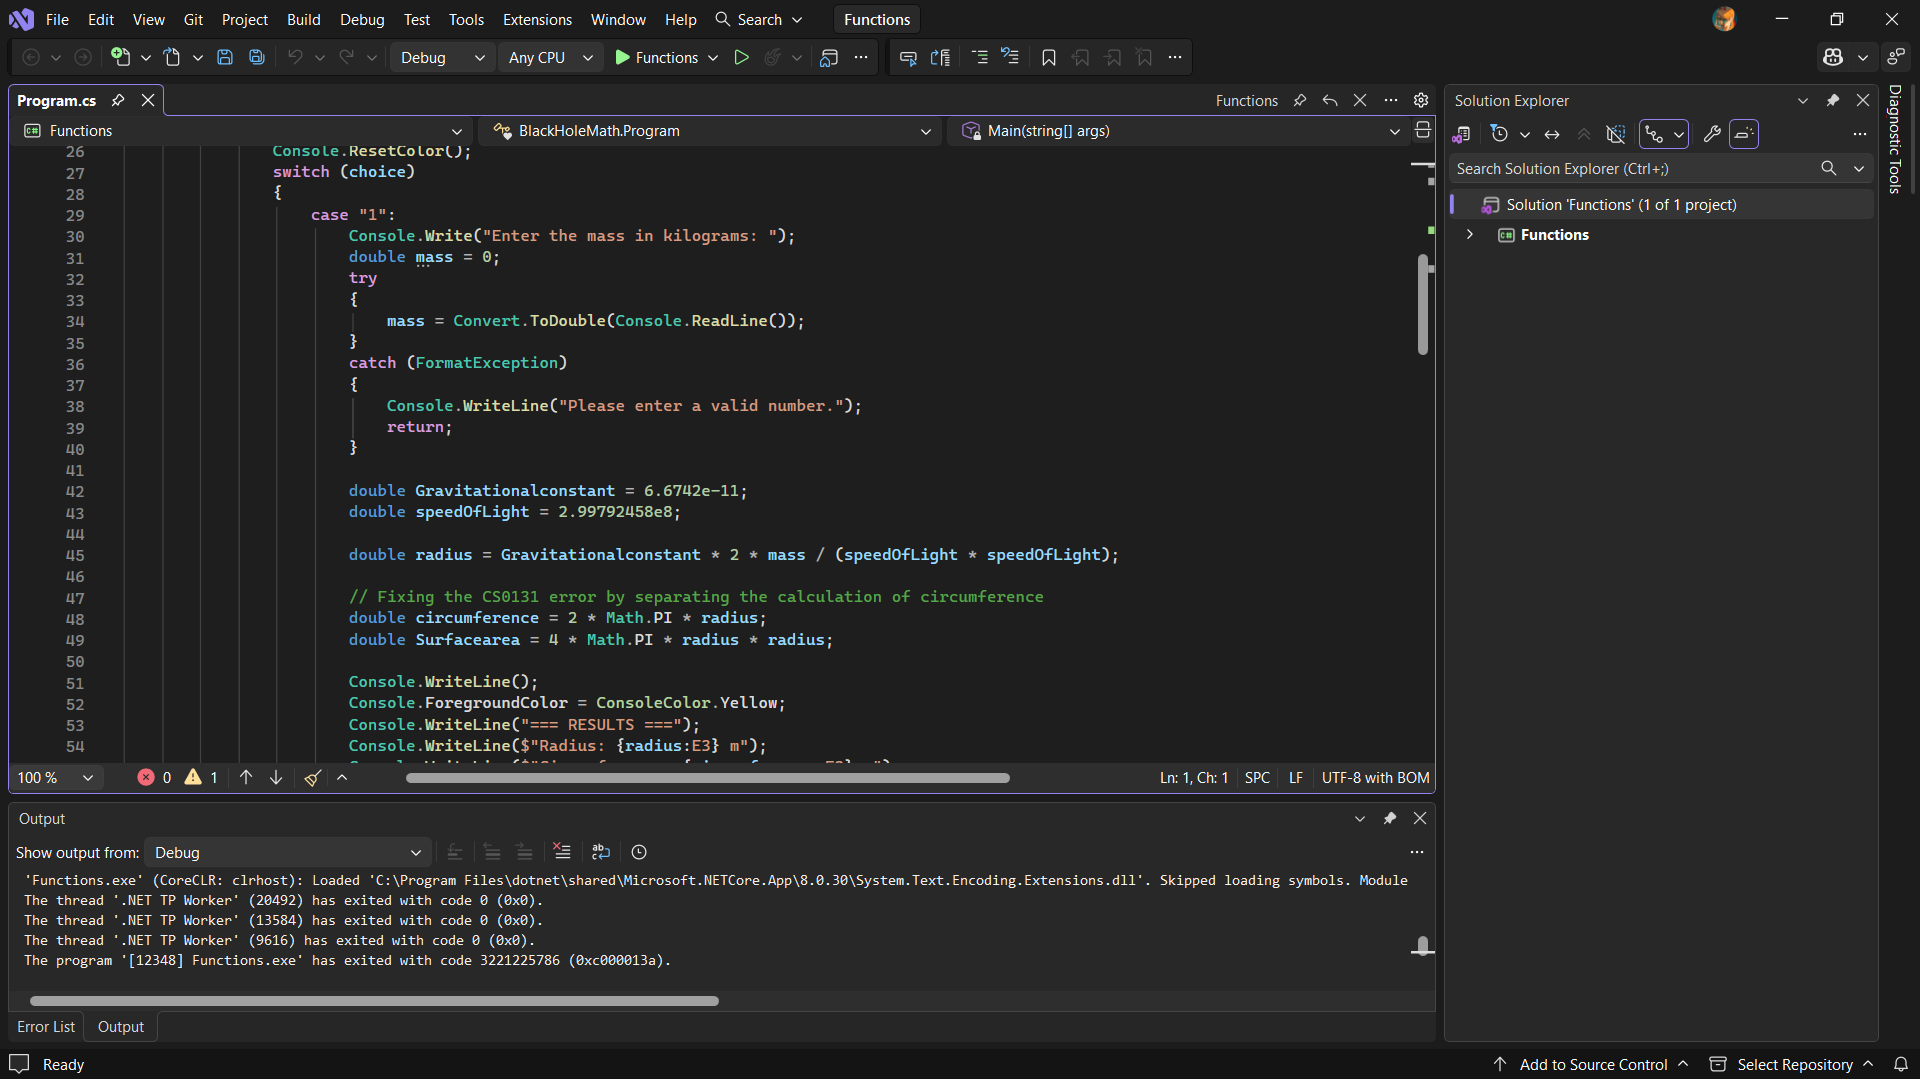Click the bookmark toggle icon in toolbar
The height and width of the screenshot is (1080, 1920).
coord(1049,58)
